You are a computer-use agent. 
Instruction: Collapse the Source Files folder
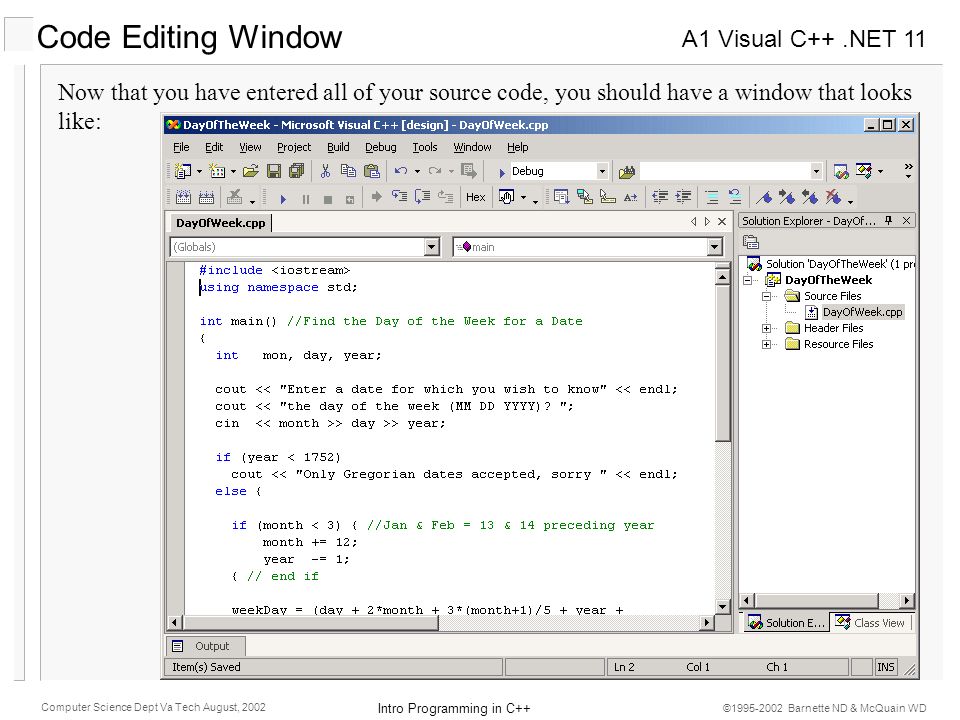pos(766,296)
